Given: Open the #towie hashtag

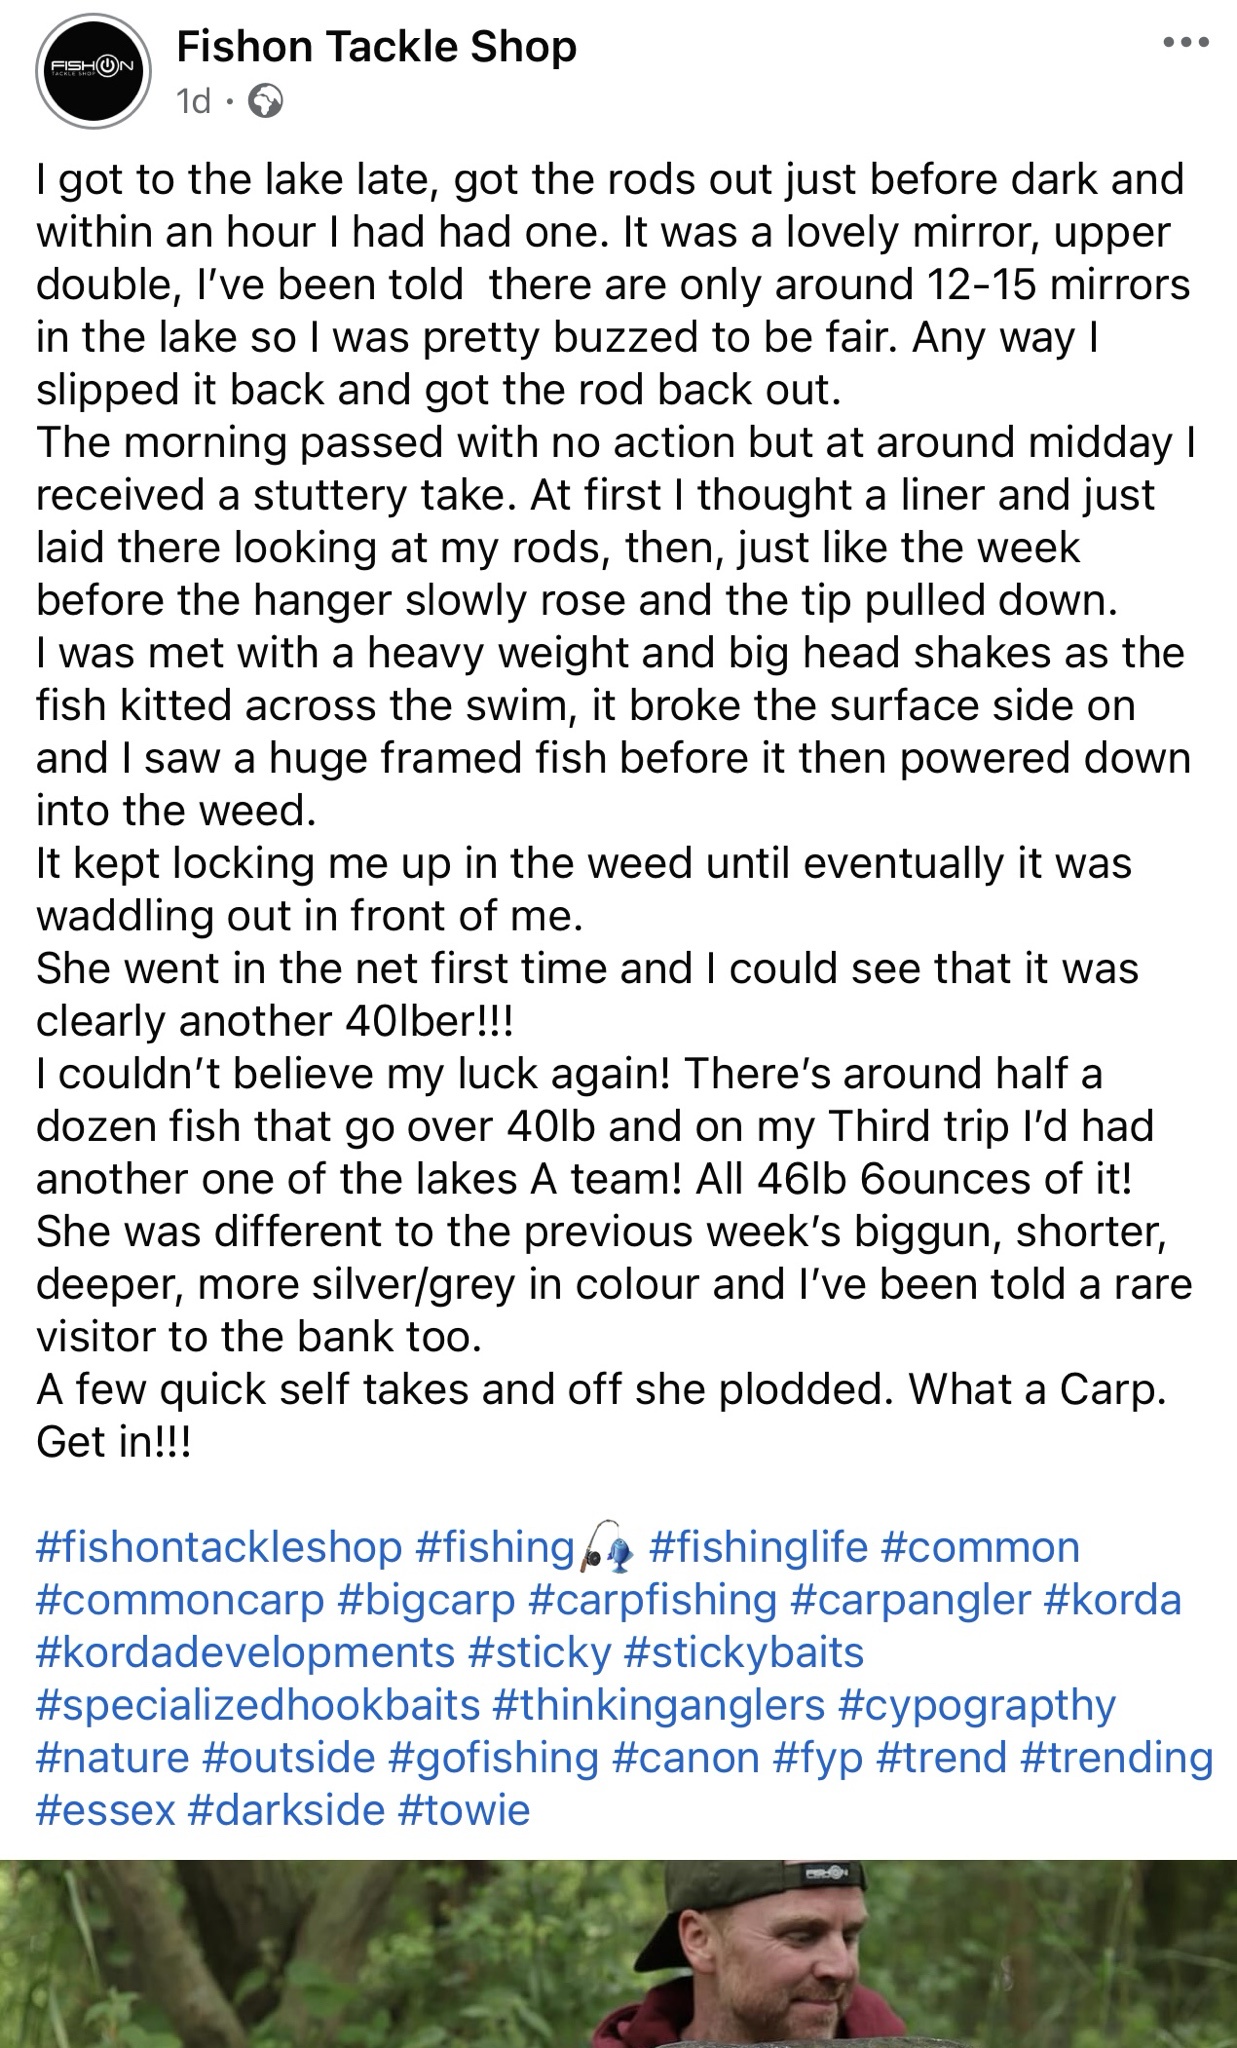Looking at the screenshot, I should point(464,1809).
